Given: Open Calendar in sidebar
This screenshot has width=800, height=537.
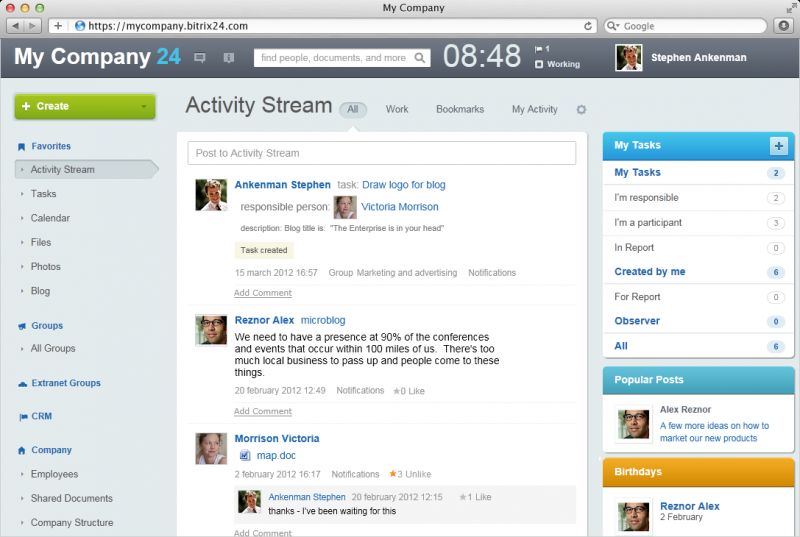Looking at the screenshot, I should 50,218.
